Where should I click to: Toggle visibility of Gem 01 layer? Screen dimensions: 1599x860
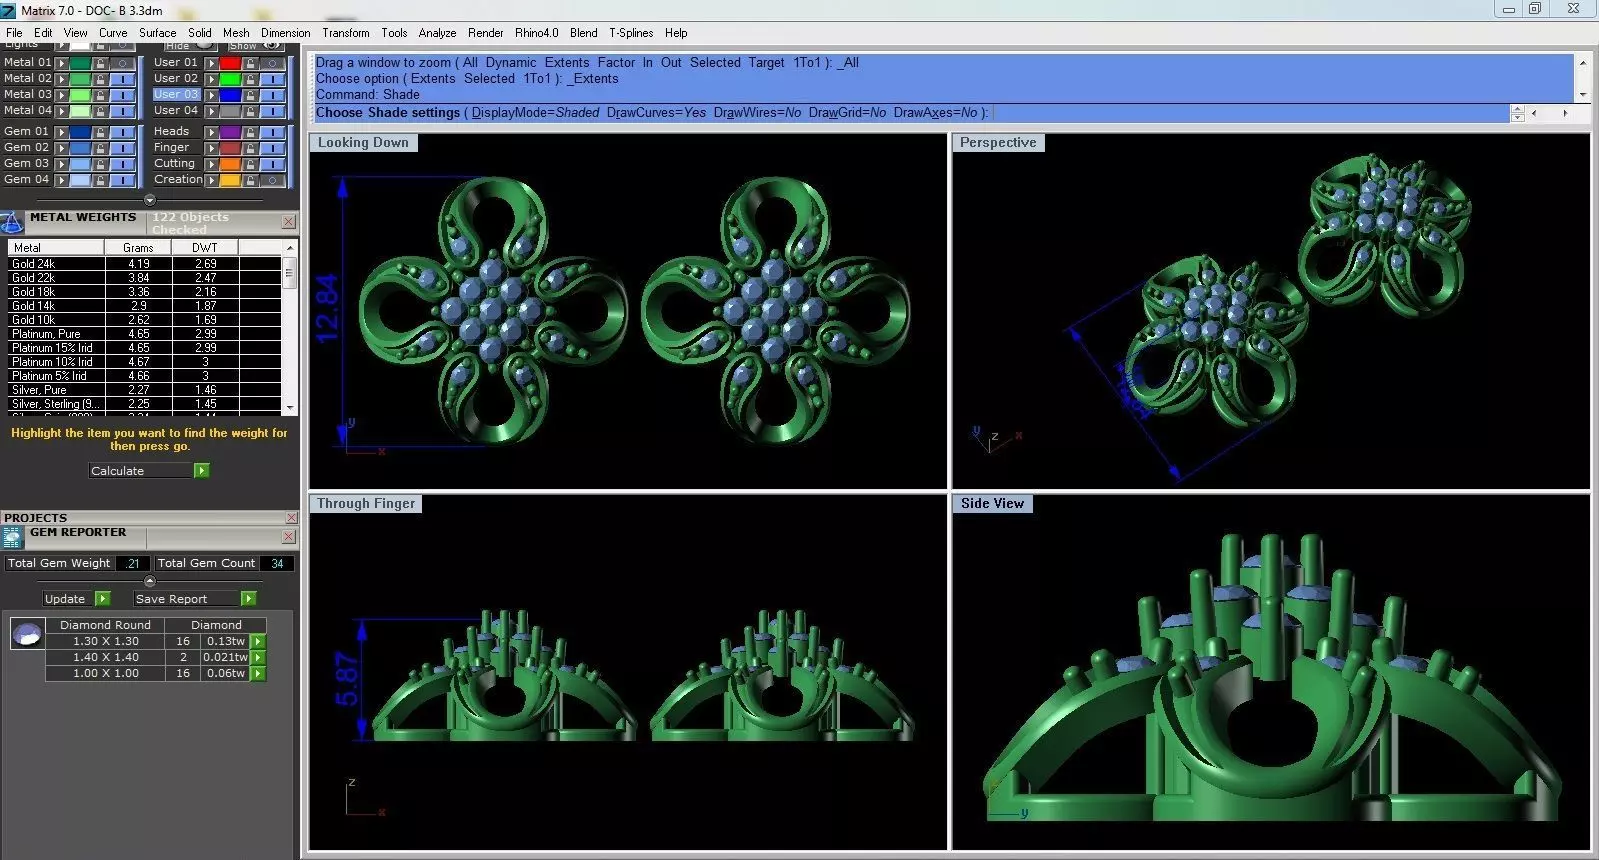(x=122, y=132)
